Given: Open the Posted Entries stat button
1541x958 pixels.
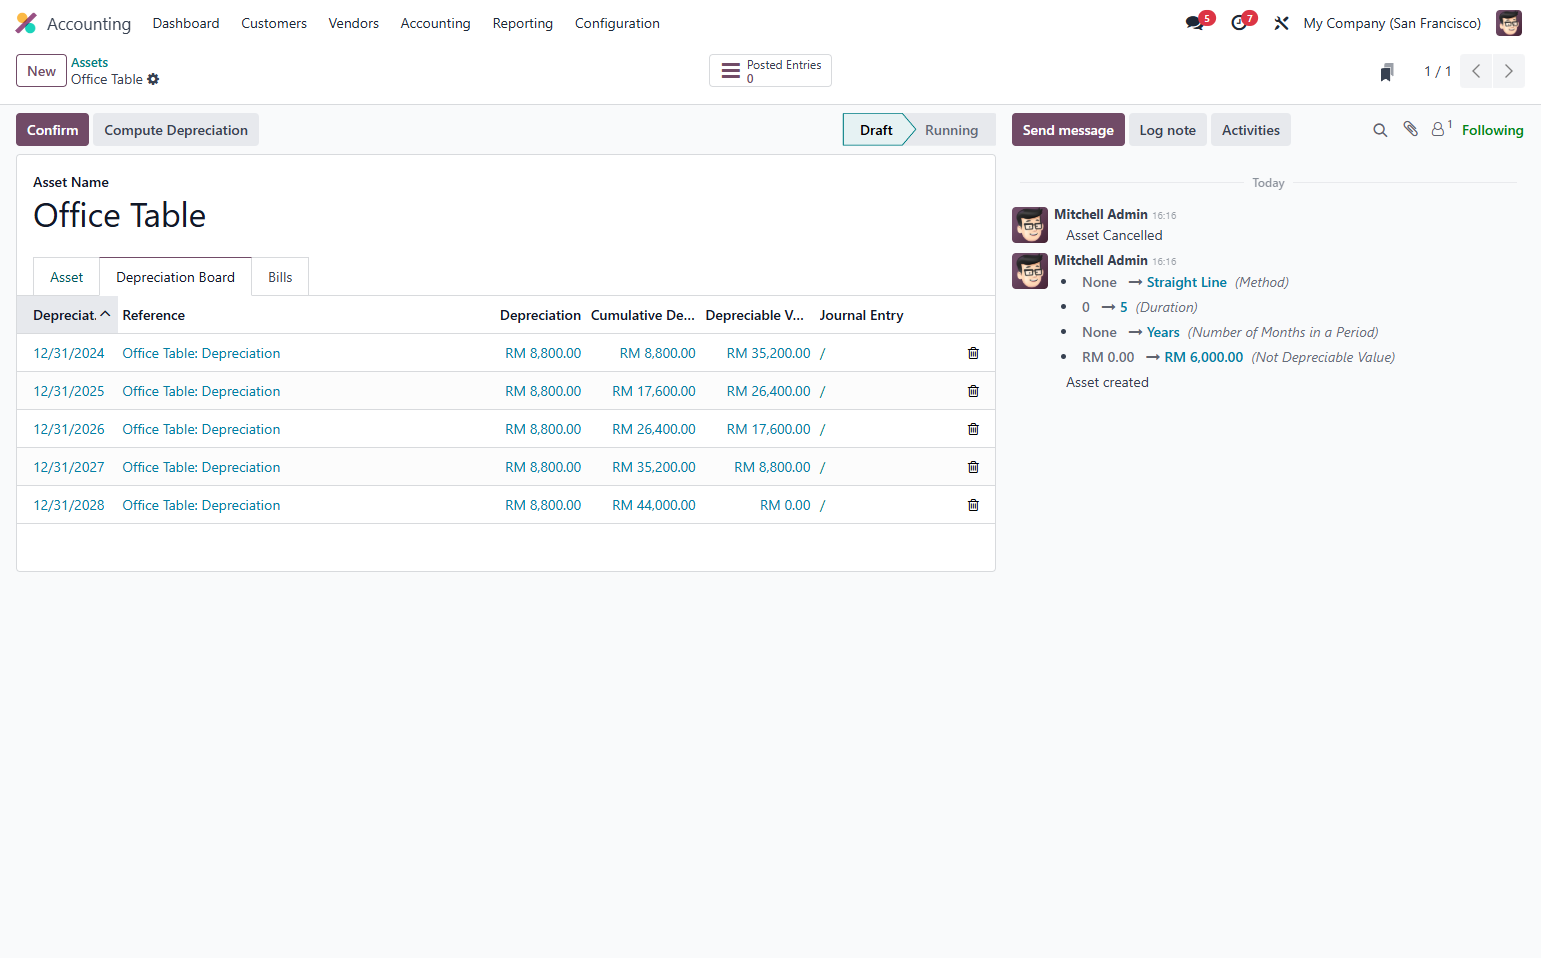Looking at the screenshot, I should (x=770, y=71).
